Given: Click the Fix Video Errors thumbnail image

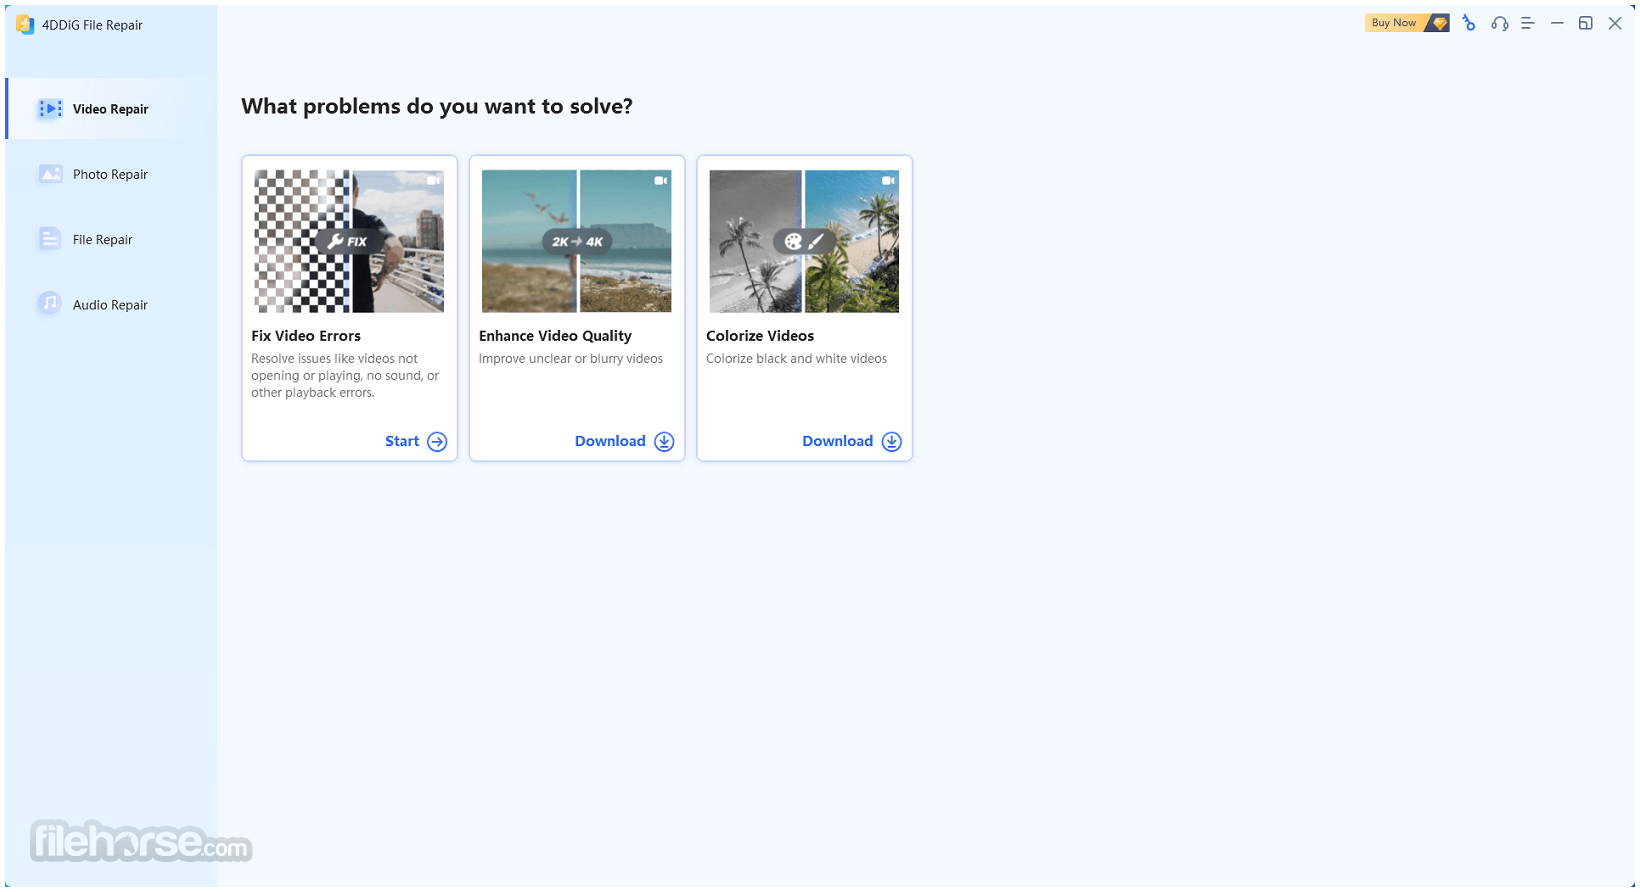Looking at the screenshot, I should 349,241.
